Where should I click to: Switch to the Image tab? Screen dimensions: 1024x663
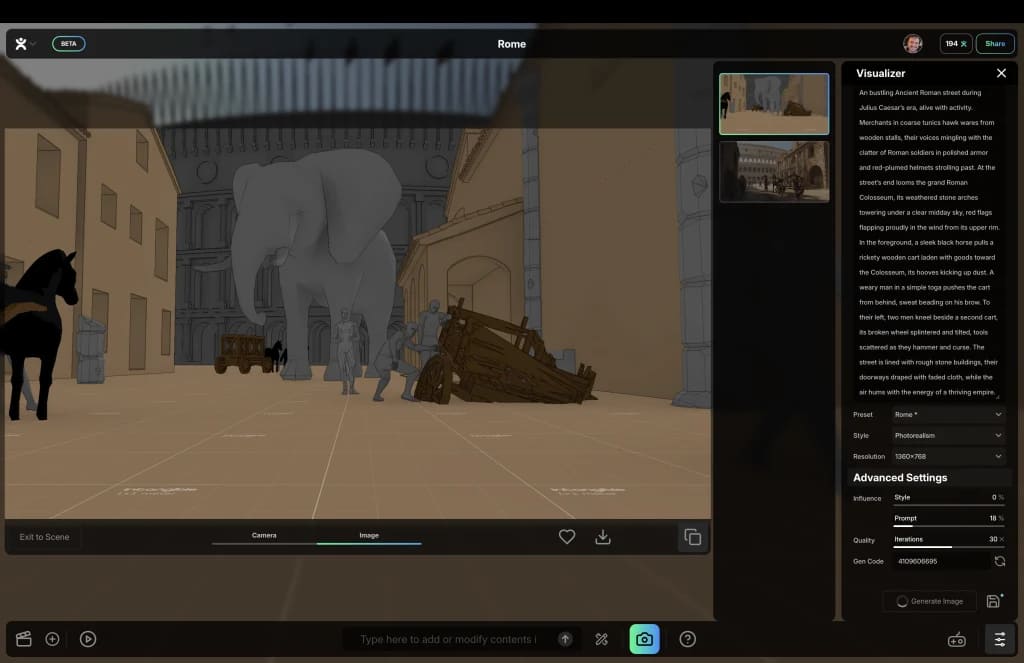tap(369, 536)
